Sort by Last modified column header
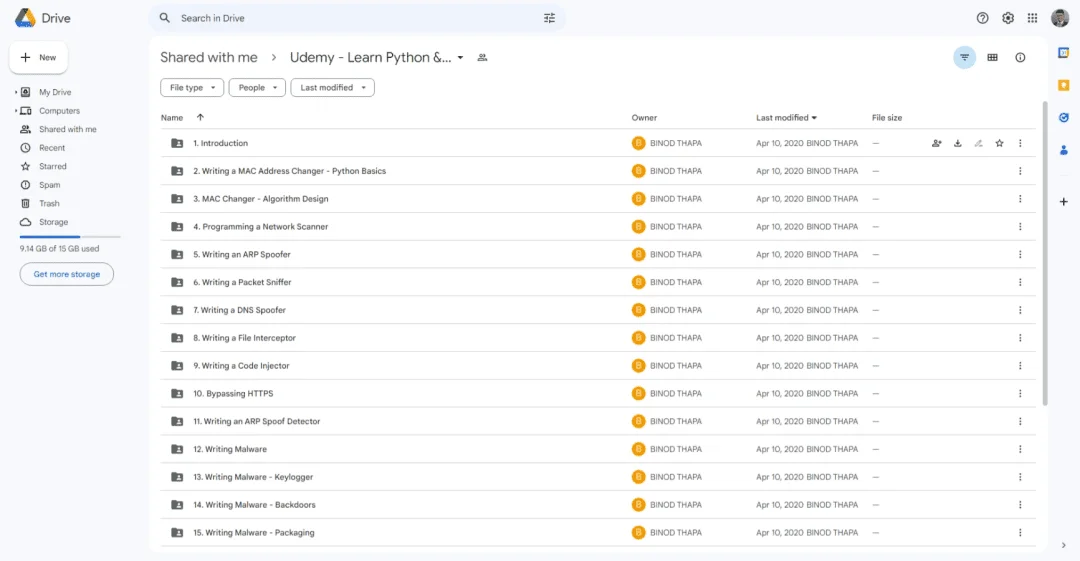The width and height of the screenshot is (1080, 561). click(x=786, y=118)
